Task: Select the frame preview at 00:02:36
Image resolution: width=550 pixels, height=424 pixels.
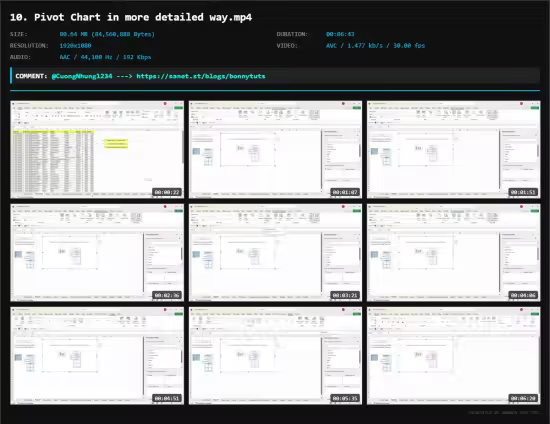Action: (x=97, y=253)
